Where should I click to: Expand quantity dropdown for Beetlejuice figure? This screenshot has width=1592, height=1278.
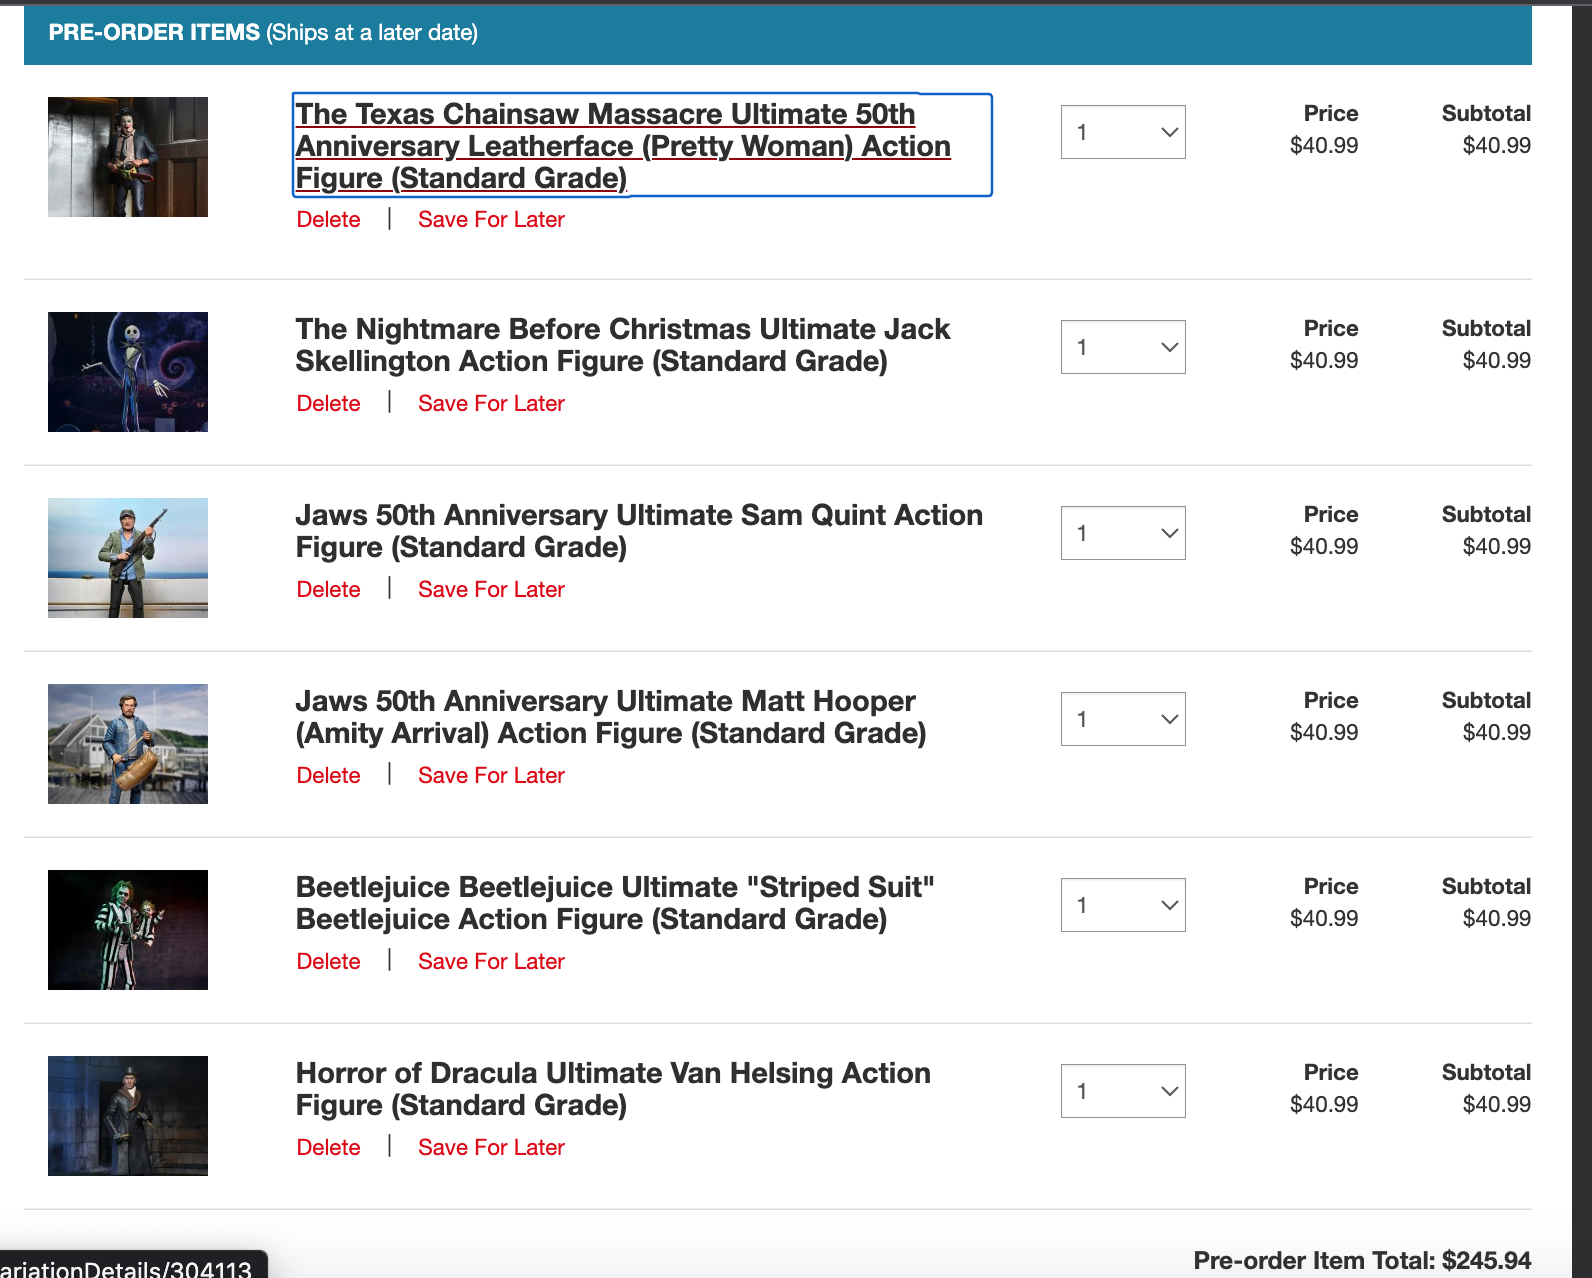tap(1123, 905)
